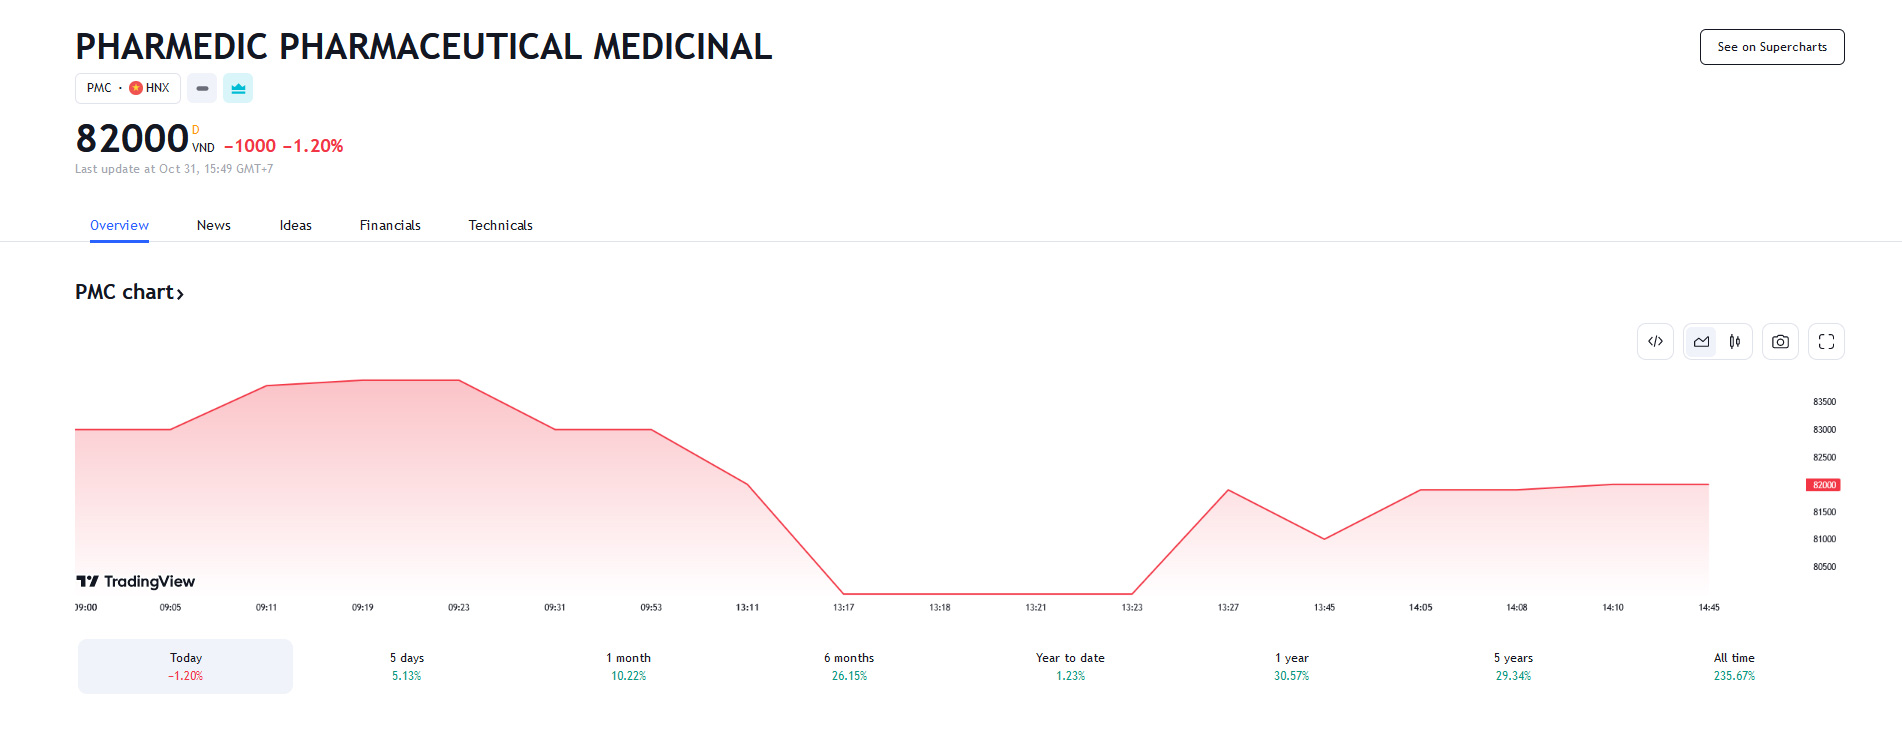Image resolution: width=1902 pixels, height=740 pixels.
Task: Select the Today range option
Action: click(186, 666)
